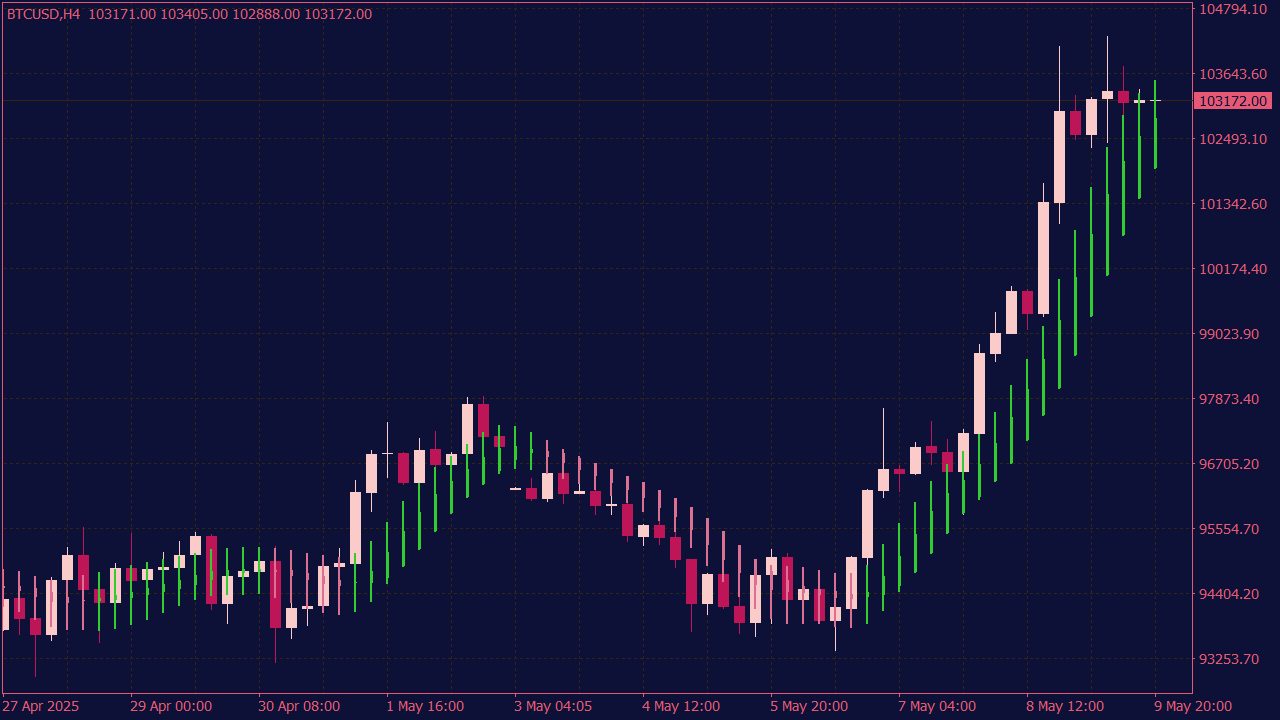Click the 93253.70 price axis label
The image size is (1280, 720).
(1233, 659)
